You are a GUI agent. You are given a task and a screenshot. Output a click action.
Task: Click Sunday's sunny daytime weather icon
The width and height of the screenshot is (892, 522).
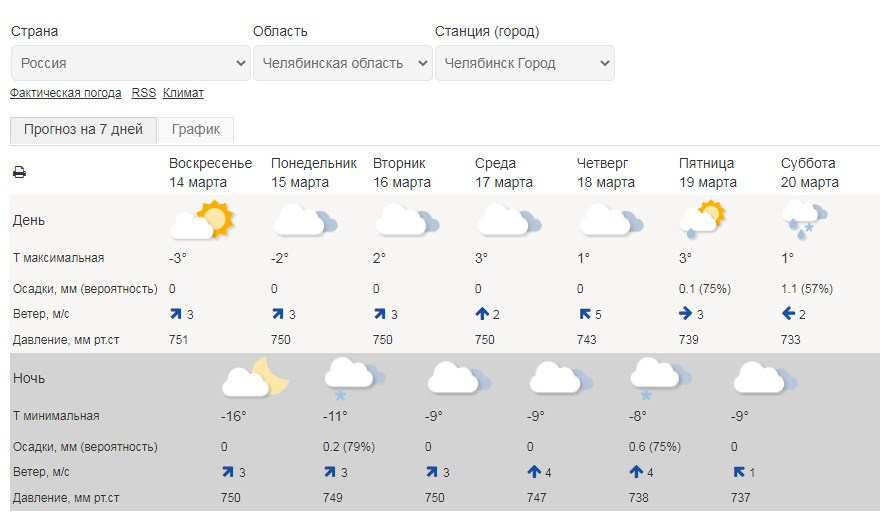pos(202,219)
